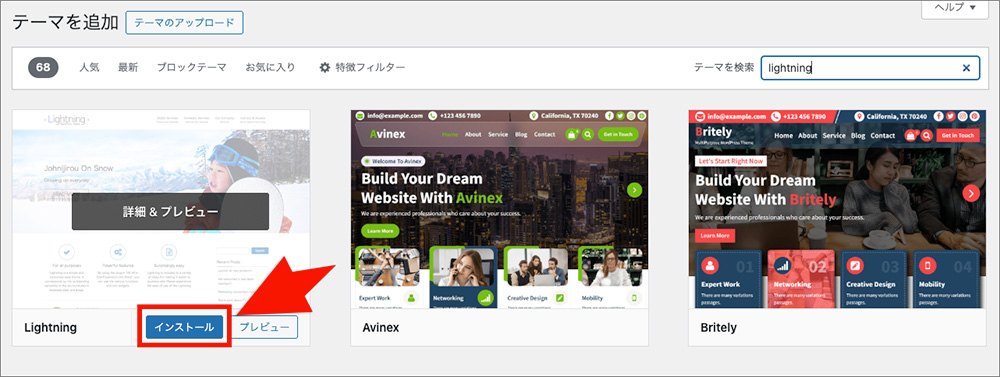Install the Lightning theme

pos(184,327)
